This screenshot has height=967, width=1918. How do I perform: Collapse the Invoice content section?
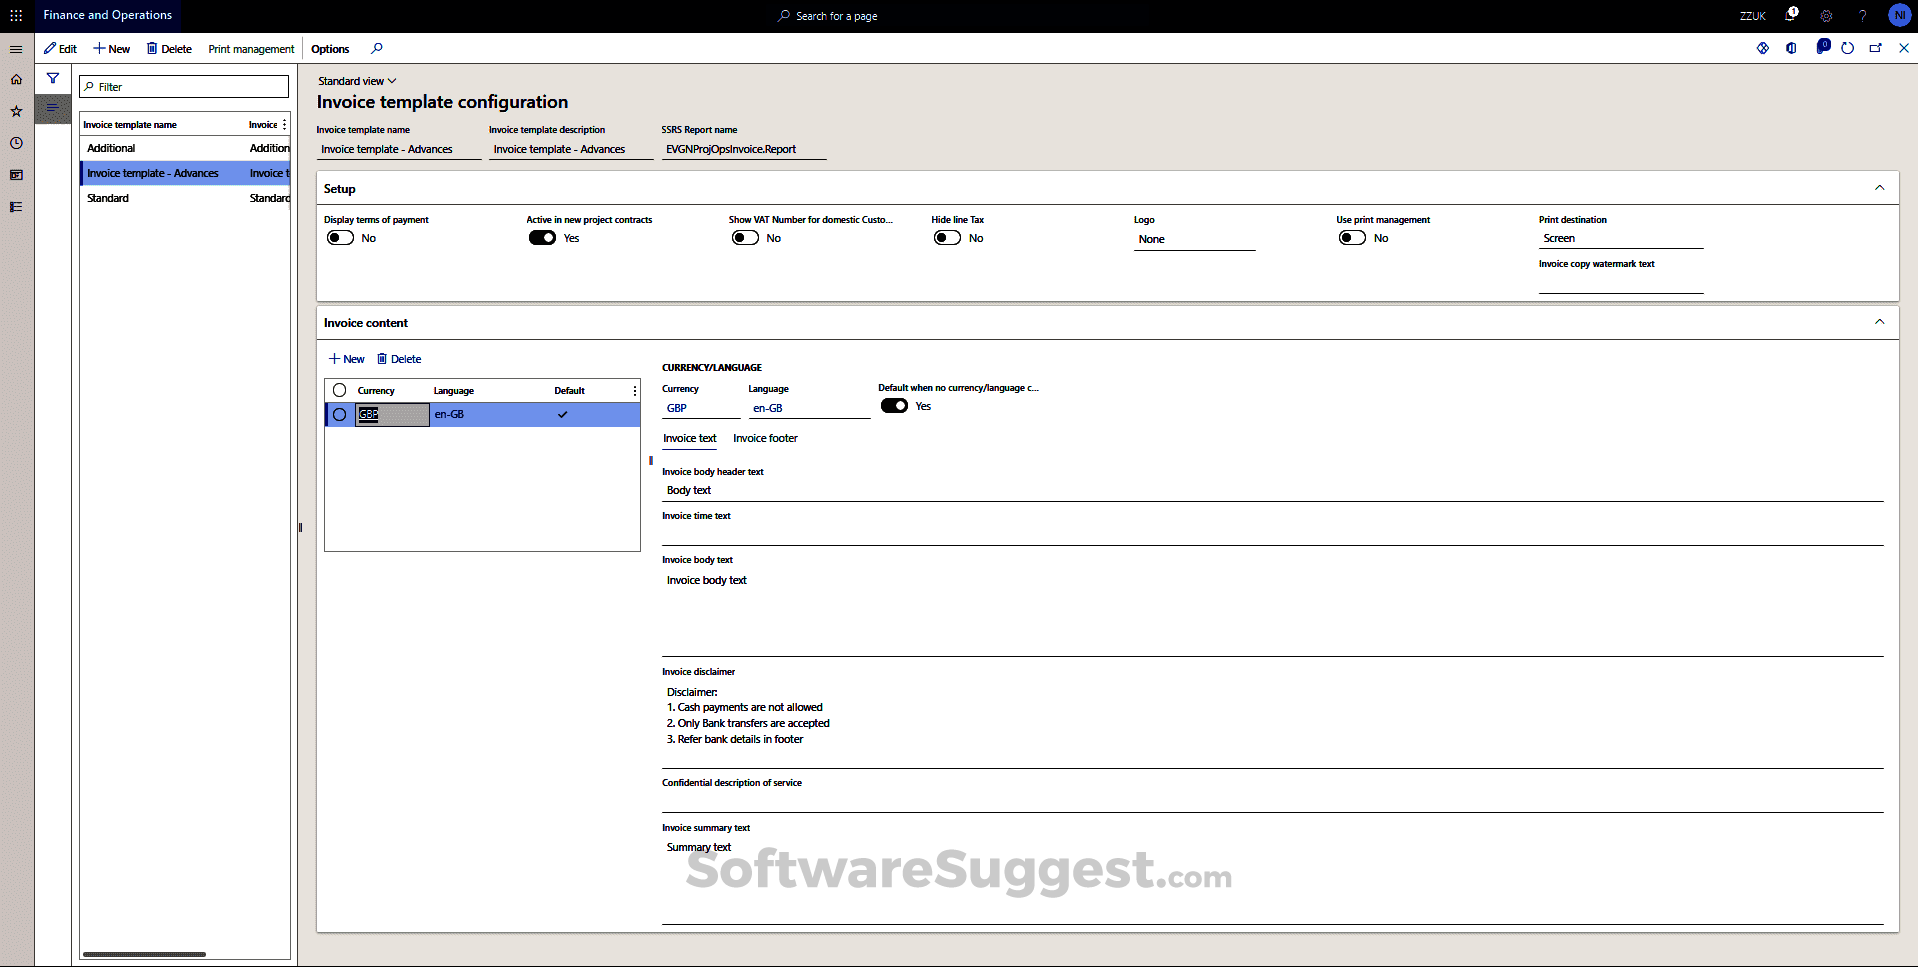pos(1879,322)
